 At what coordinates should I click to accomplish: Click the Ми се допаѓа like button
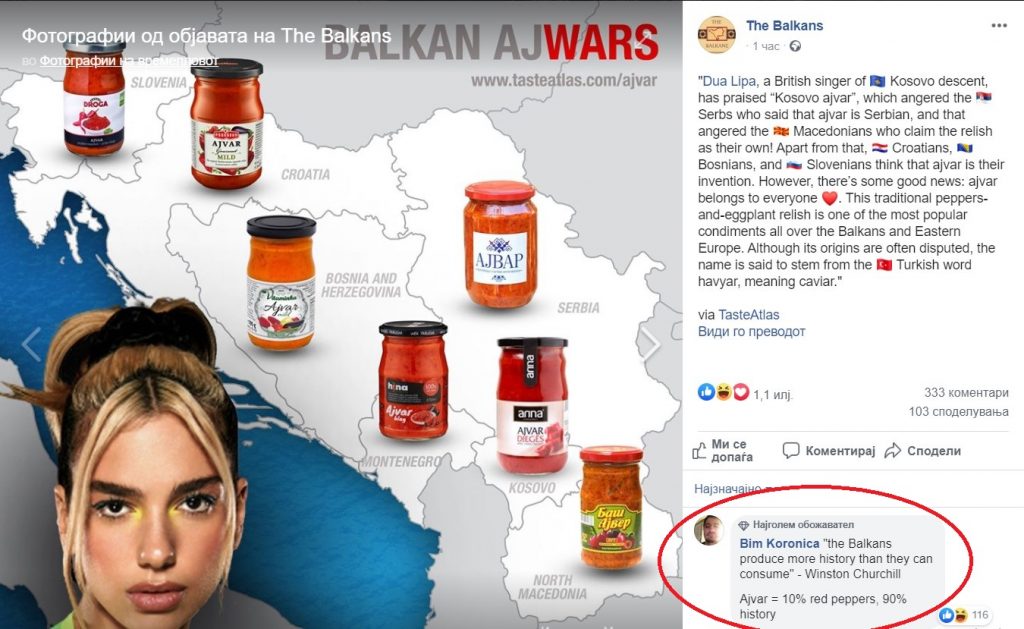coord(723,451)
